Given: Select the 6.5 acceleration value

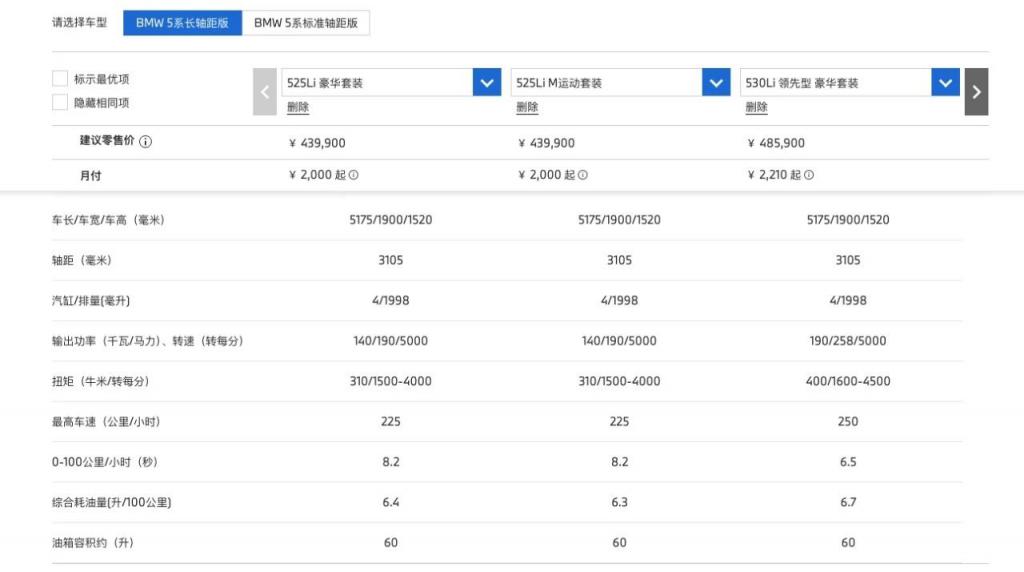Looking at the screenshot, I should click(x=848, y=462).
